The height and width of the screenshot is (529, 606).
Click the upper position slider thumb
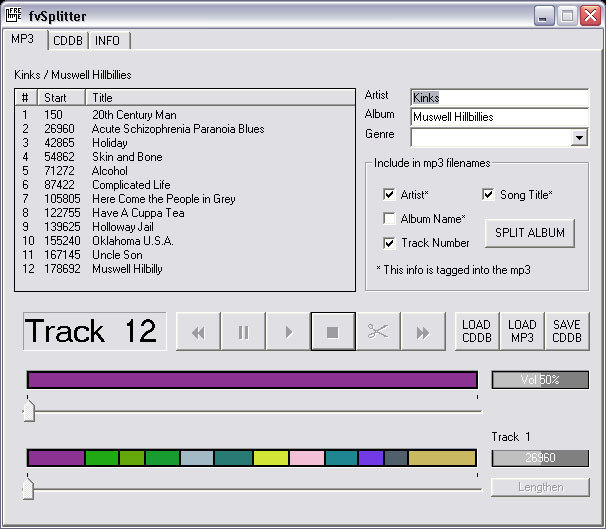(29, 410)
